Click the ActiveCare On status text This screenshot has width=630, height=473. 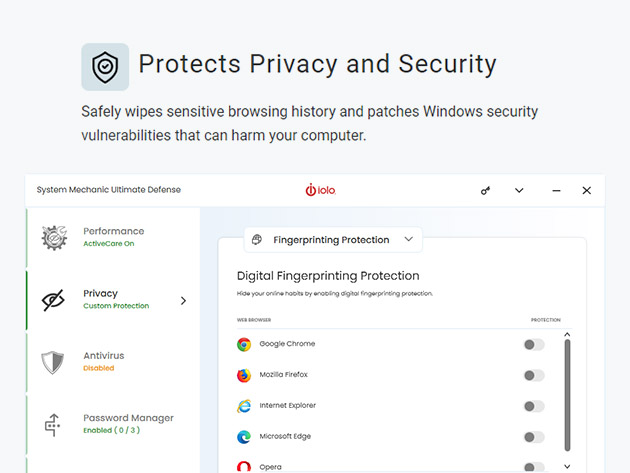[109, 244]
